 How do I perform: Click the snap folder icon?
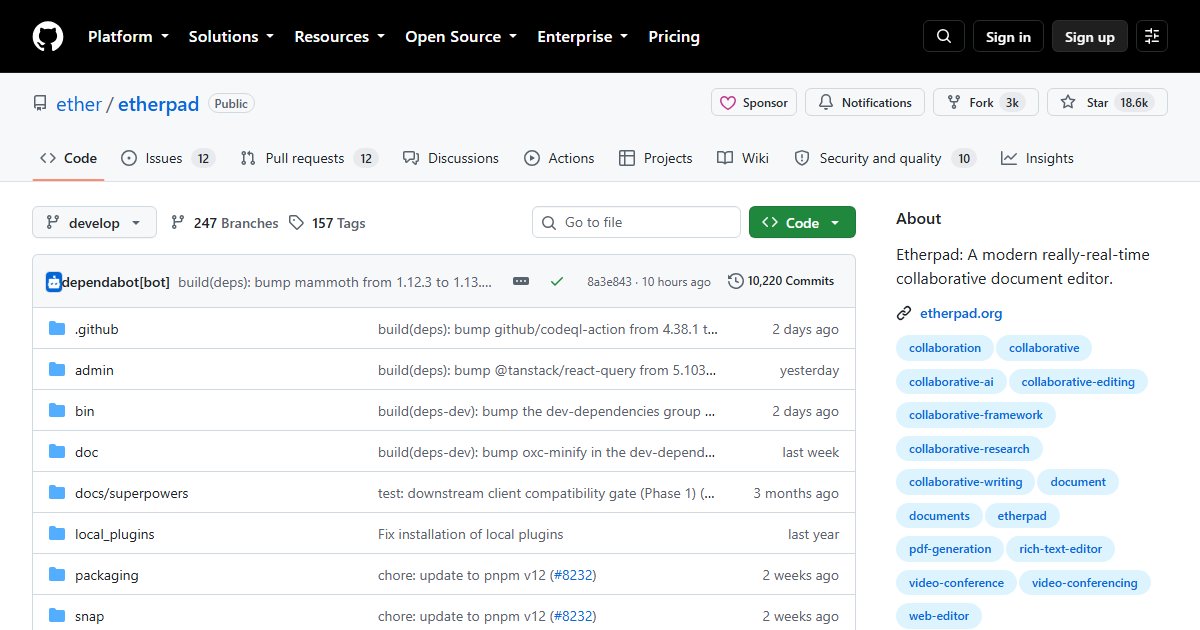pyautogui.click(x=57, y=616)
